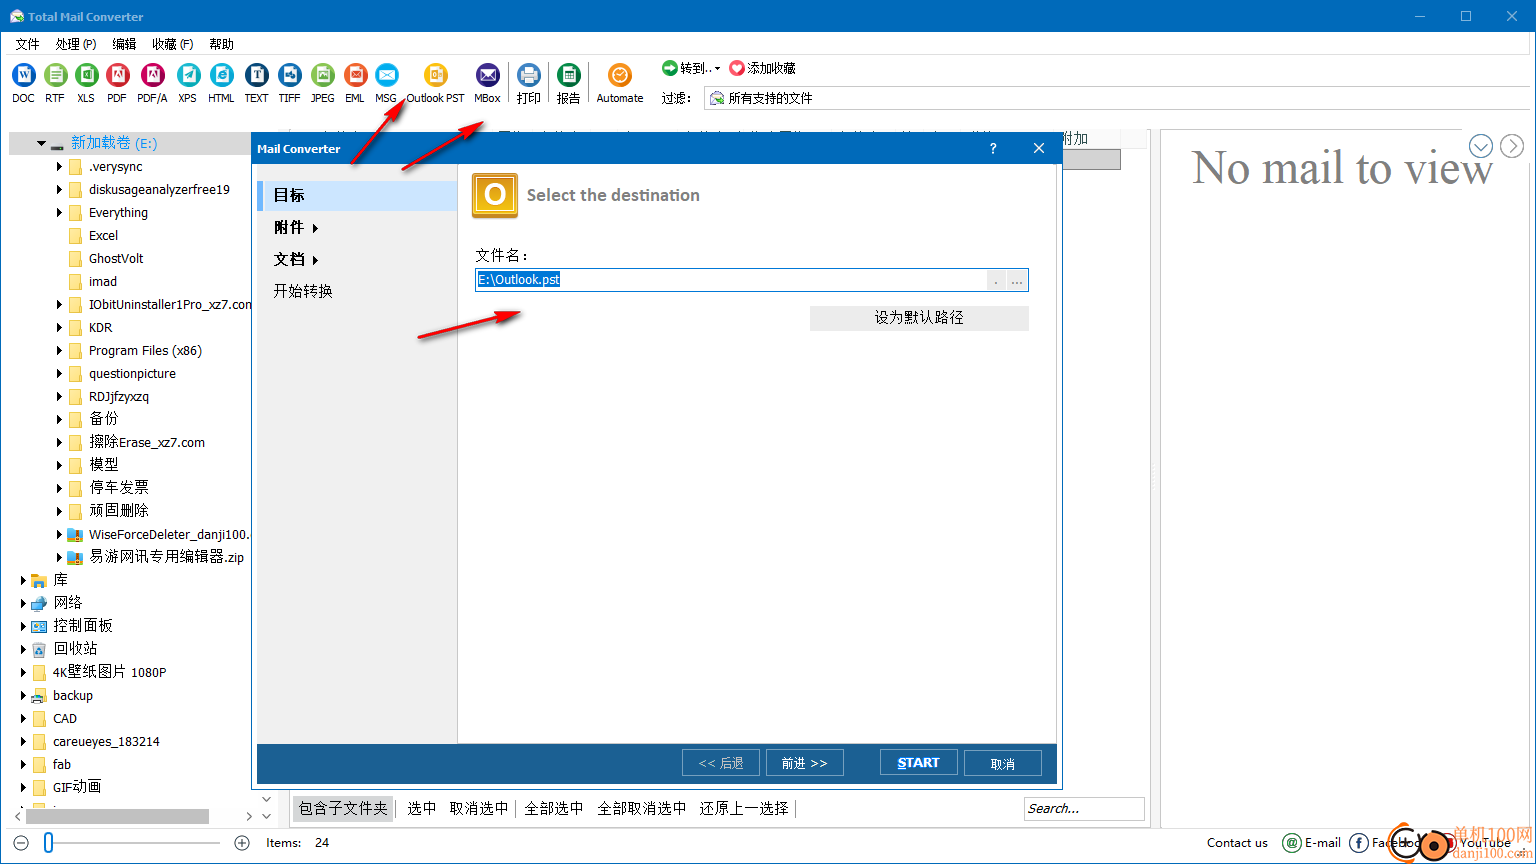Pick the XLS format icon
The width and height of the screenshot is (1536, 864).
tap(86, 75)
